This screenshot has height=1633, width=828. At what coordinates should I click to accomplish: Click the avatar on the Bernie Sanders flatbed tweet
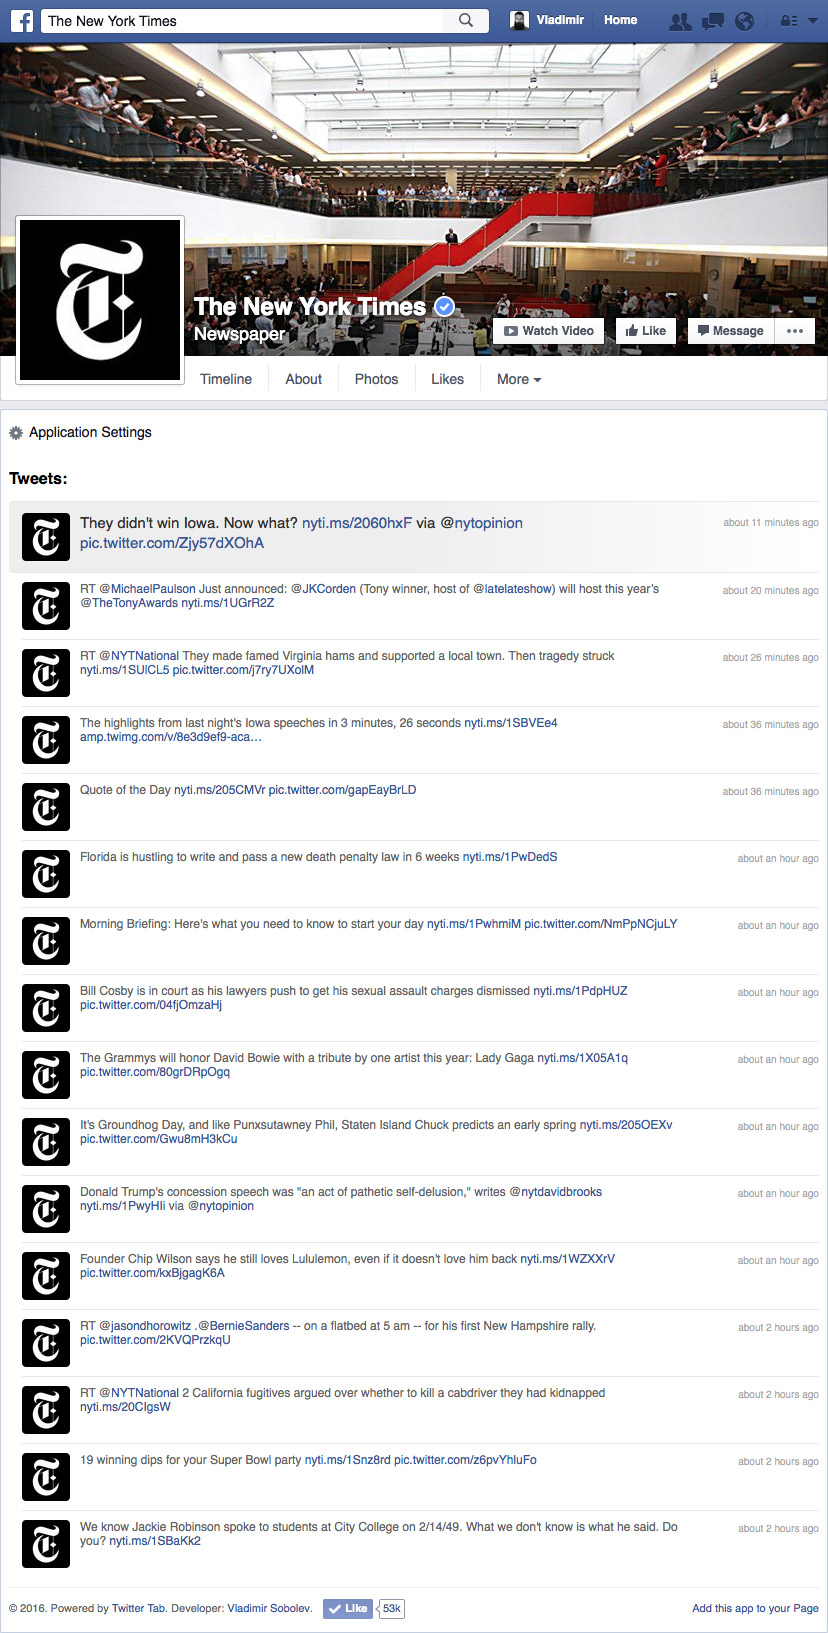46,1342
